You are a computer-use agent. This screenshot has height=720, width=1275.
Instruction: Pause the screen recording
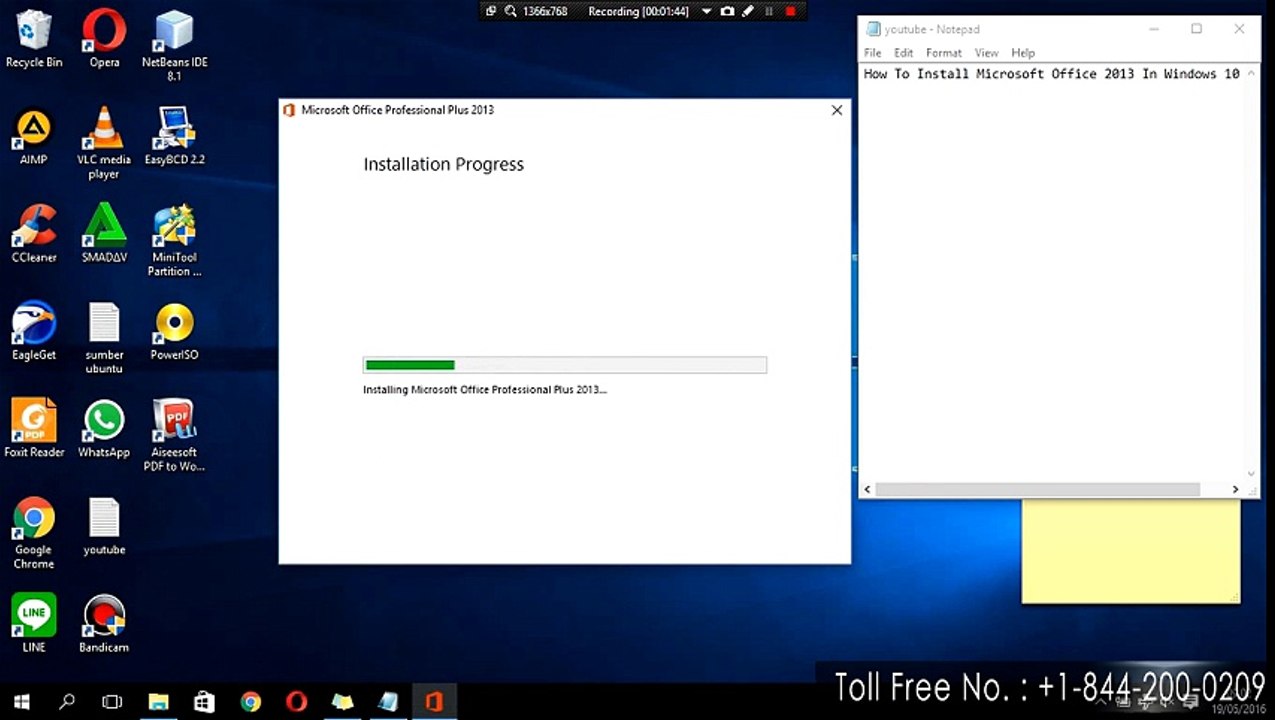[769, 11]
